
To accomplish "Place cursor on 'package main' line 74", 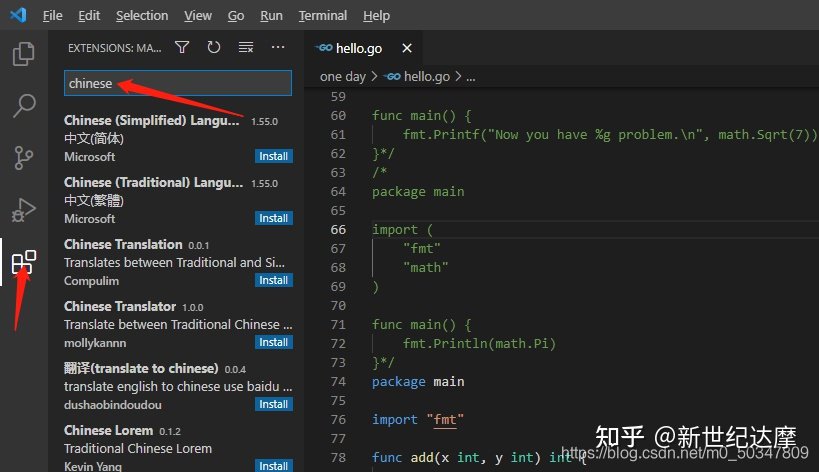I will coord(418,382).
